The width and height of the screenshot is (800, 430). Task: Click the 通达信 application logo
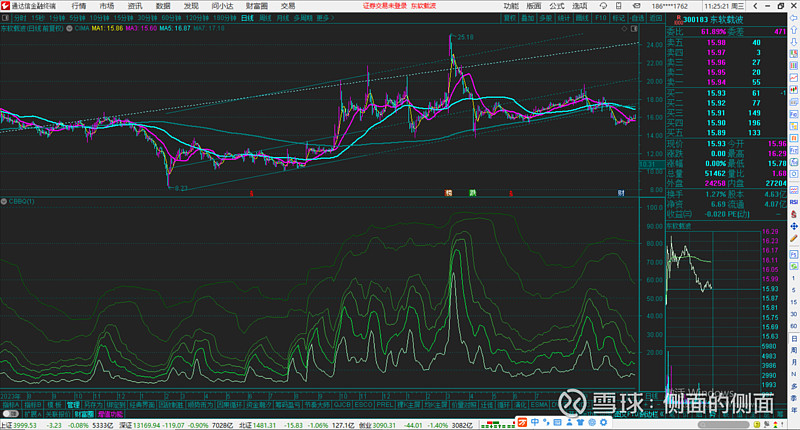[5, 6]
